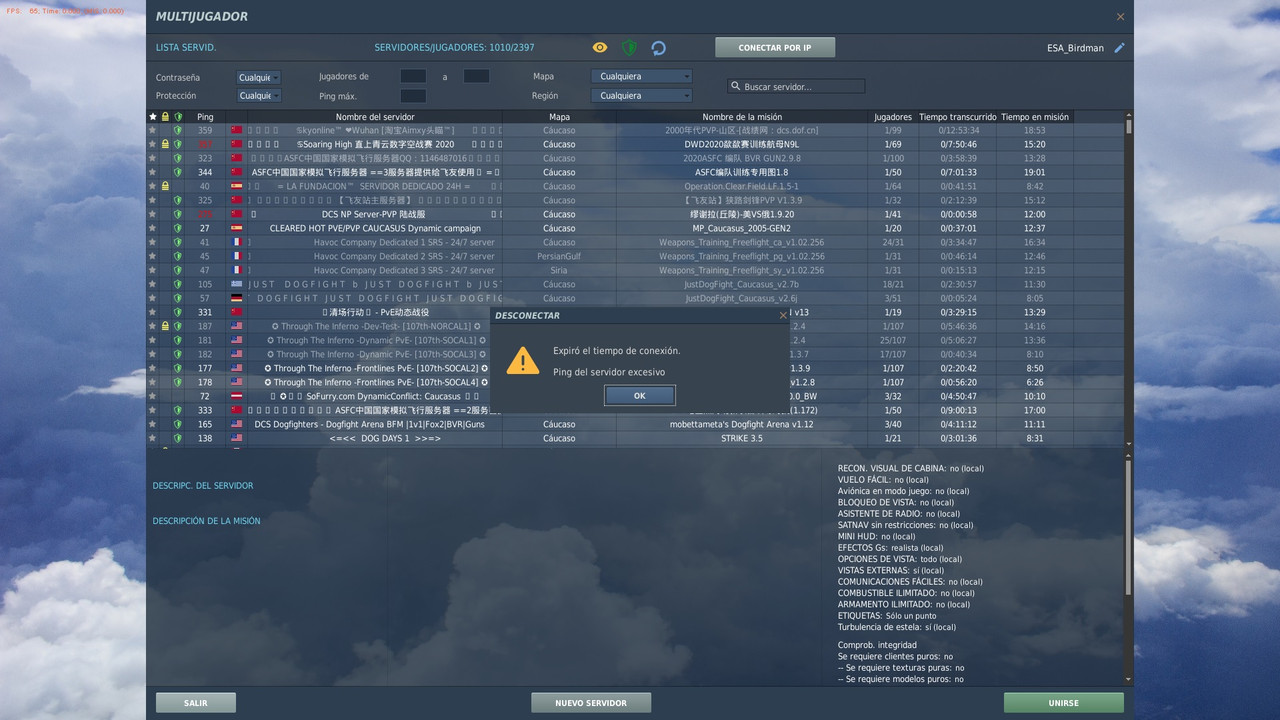This screenshot has height=720, width=1280.
Task: Click the warning triangle icon in the dialog
Action: (522, 361)
